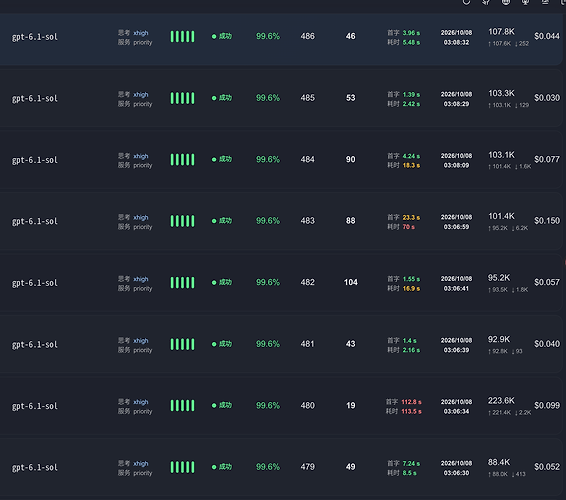Screen dimensions: 566x500
Task: Click the green signal bars in row 481
Action: (x=182, y=344)
